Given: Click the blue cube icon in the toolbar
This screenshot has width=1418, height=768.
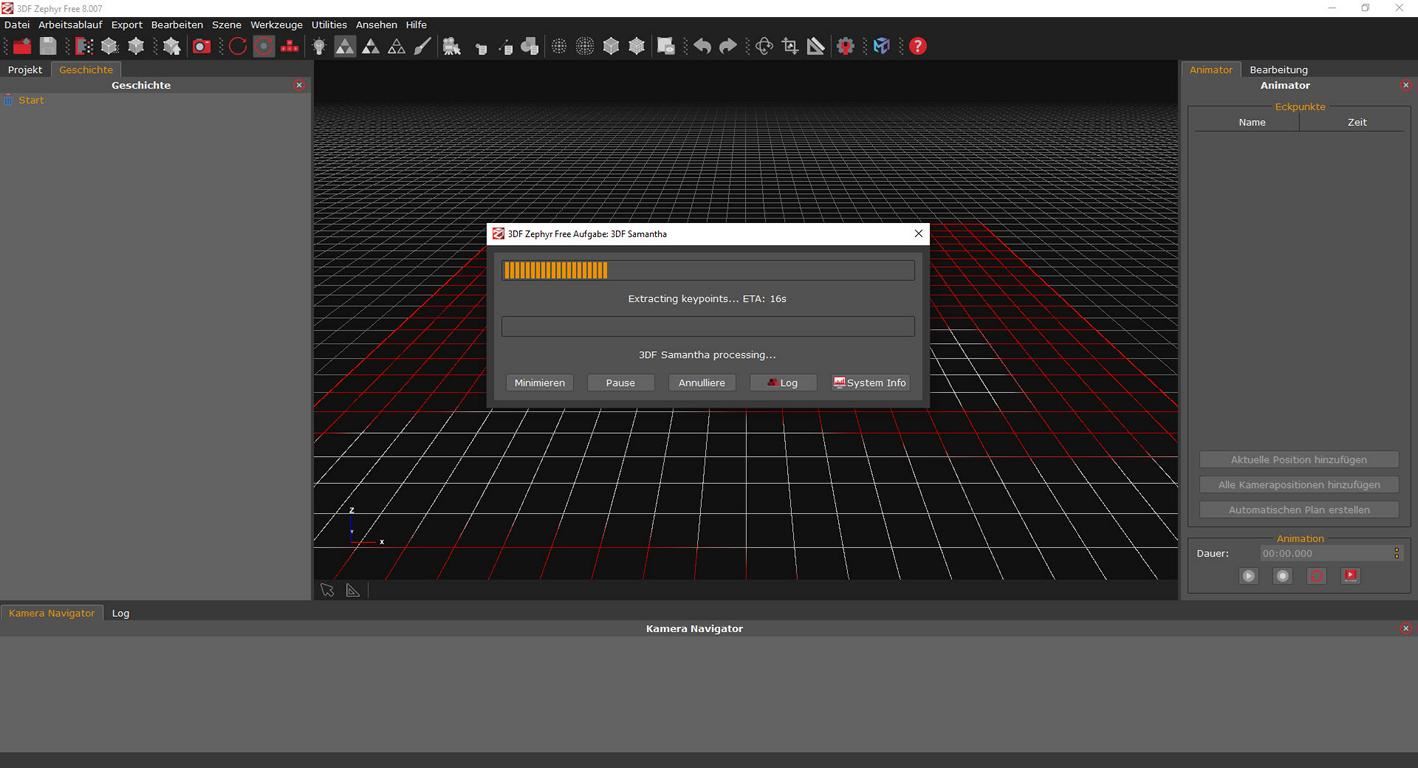Looking at the screenshot, I should point(882,46).
